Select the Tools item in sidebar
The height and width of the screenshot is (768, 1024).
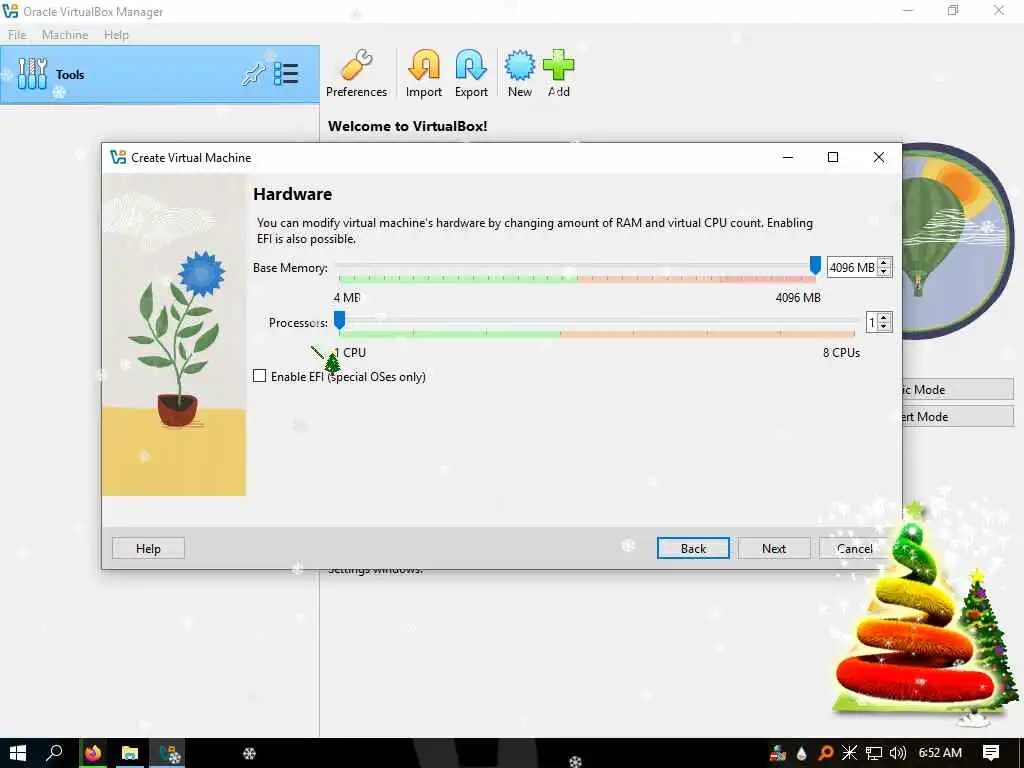click(x=160, y=74)
